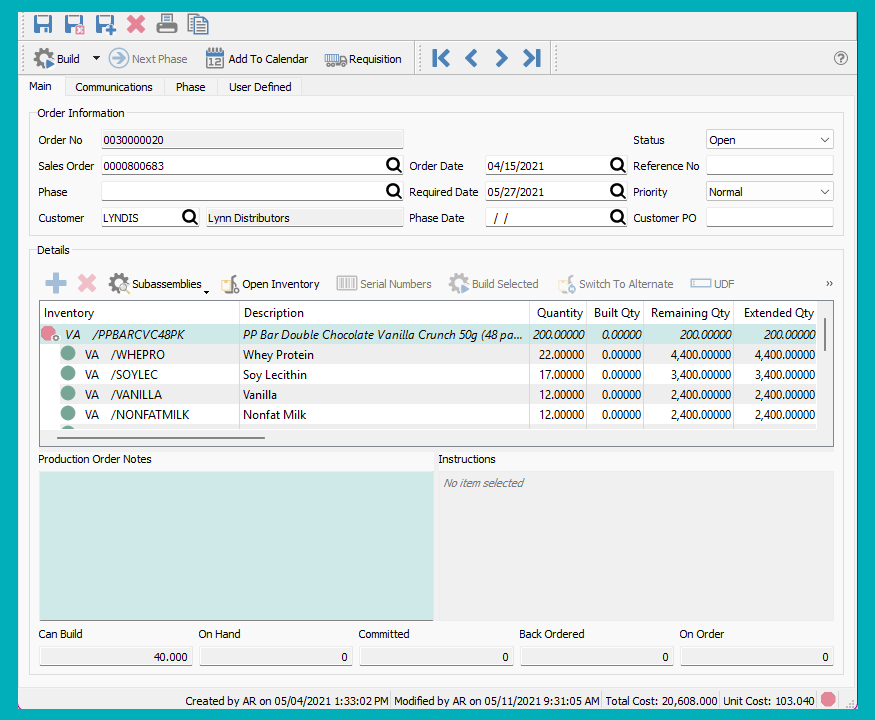The image size is (875, 720).
Task: Click the Next Phase button
Action: [148, 59]
